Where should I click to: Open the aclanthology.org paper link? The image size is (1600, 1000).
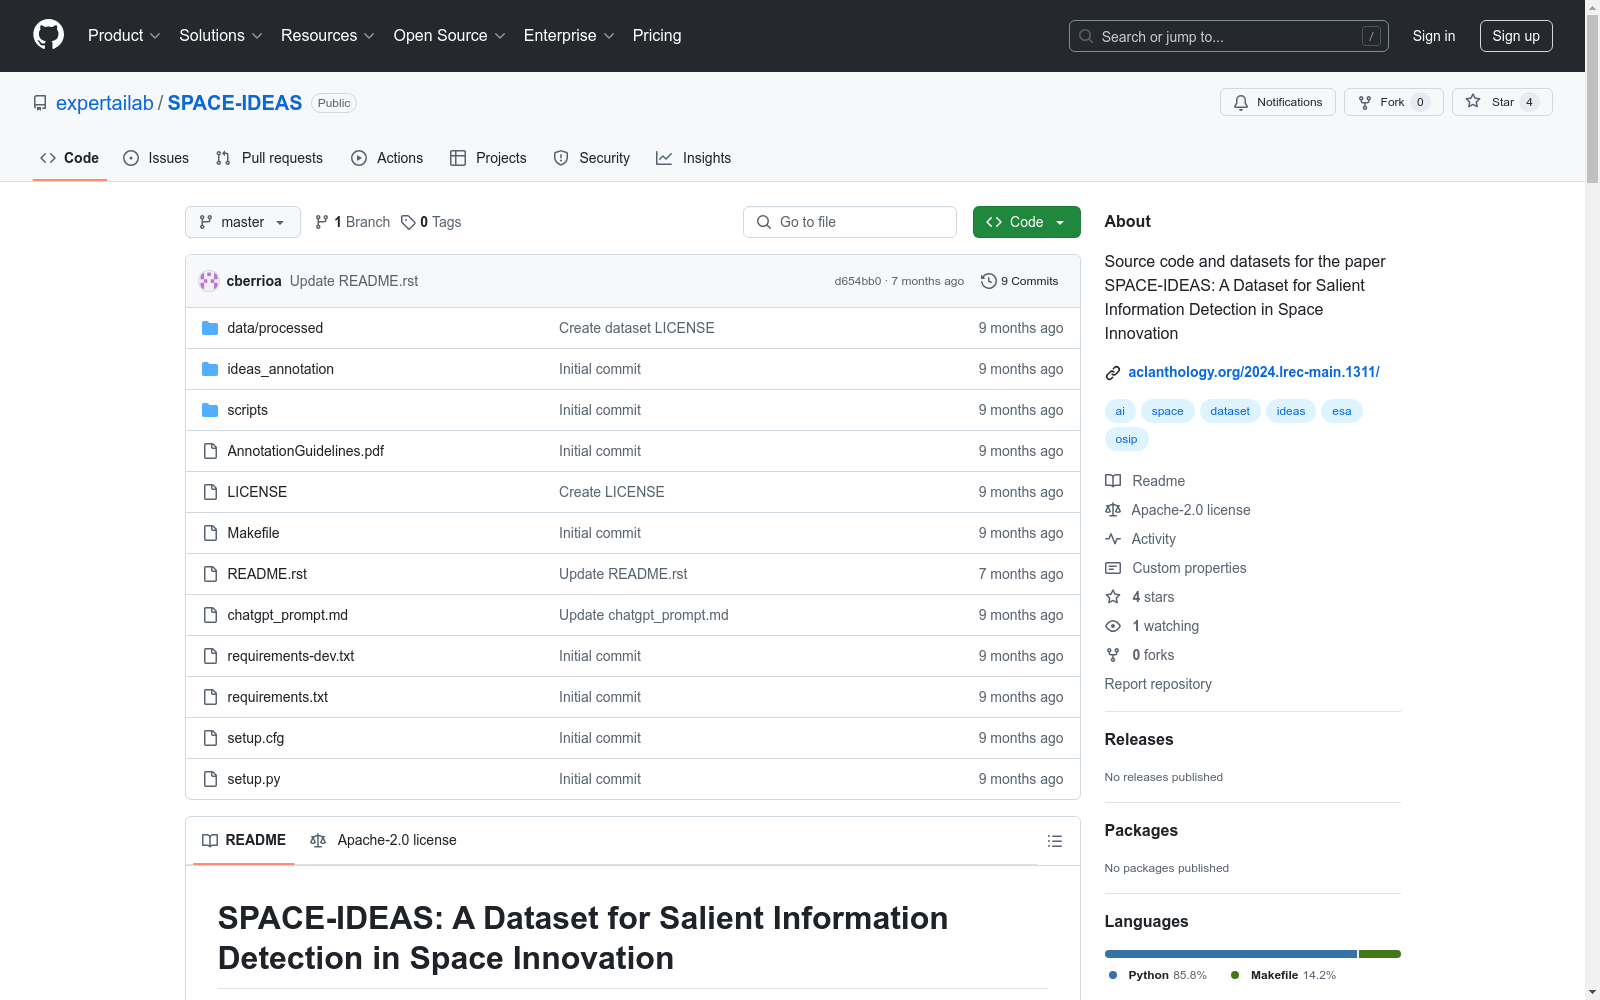click(1254, 372)
